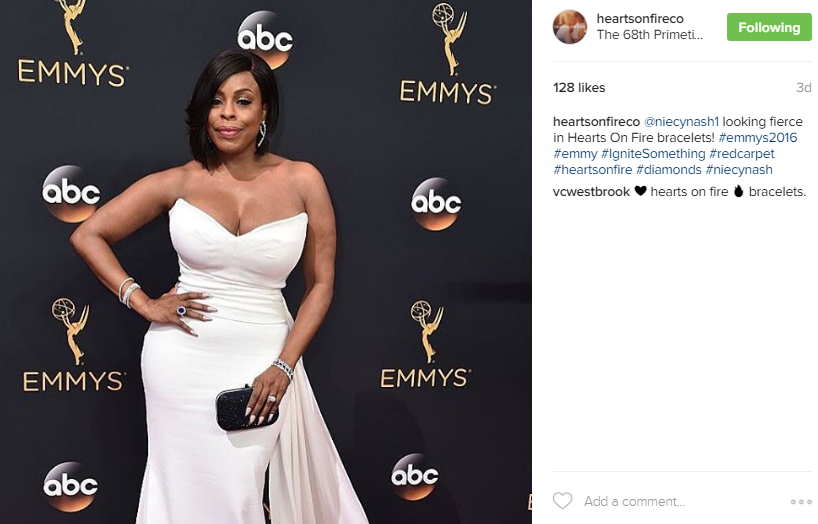Click the heart like icon
The width and height of the screenshot is (818, 524).
562,501
